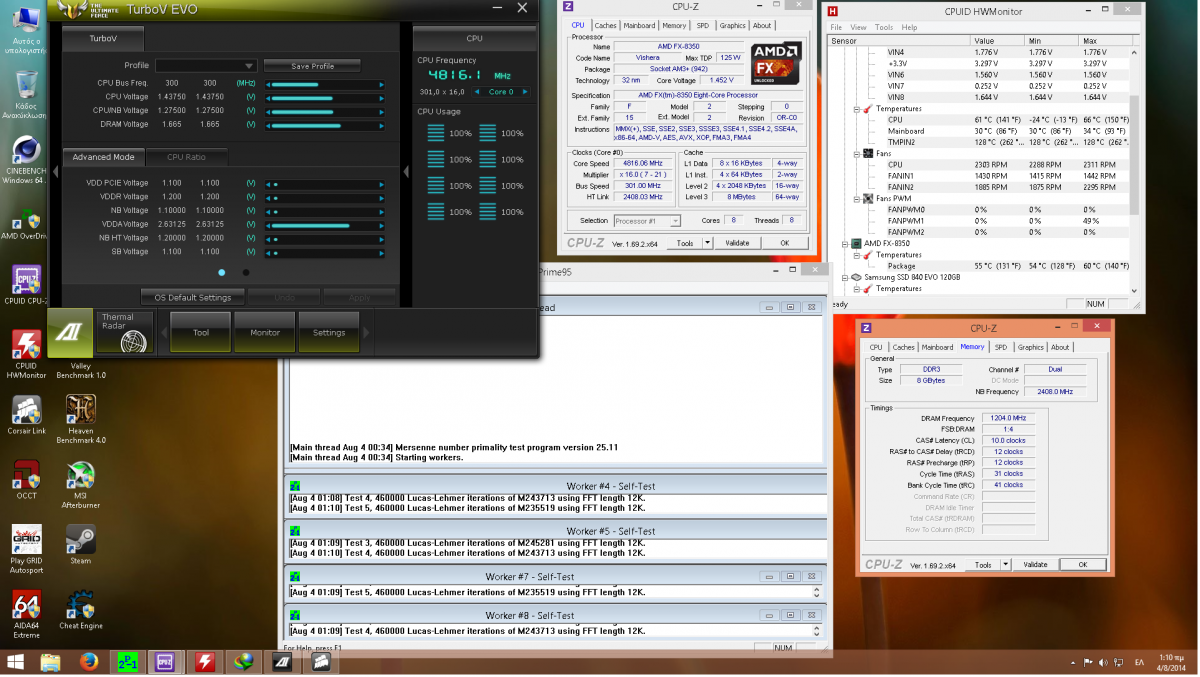Select the Steam desktop icon
Viewport: 1200px width, 677px height.
click(x=81, y=546)
